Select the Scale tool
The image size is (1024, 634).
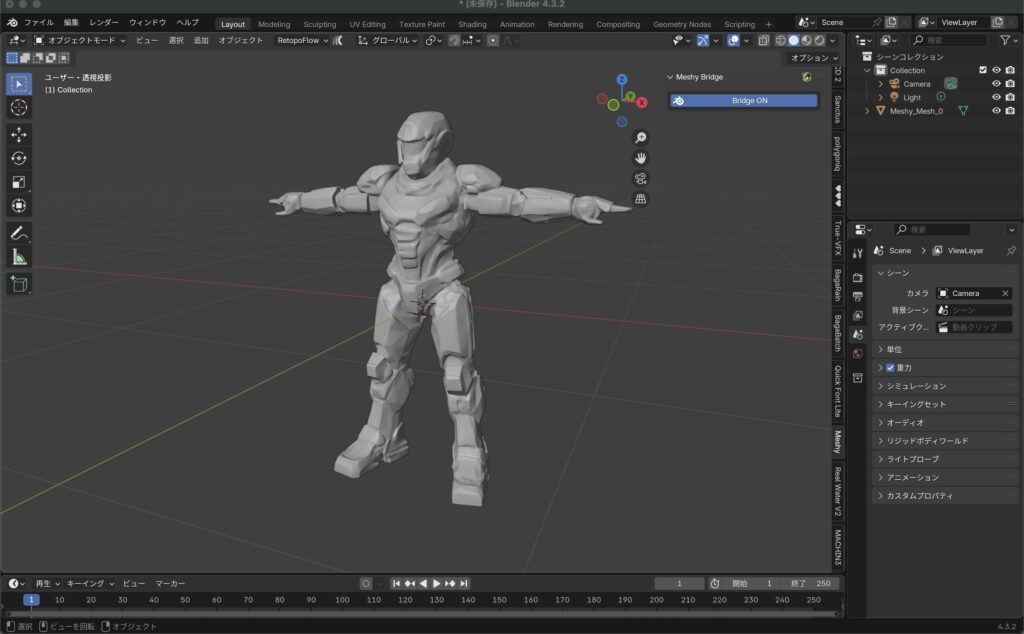click(x=19, y=182)
